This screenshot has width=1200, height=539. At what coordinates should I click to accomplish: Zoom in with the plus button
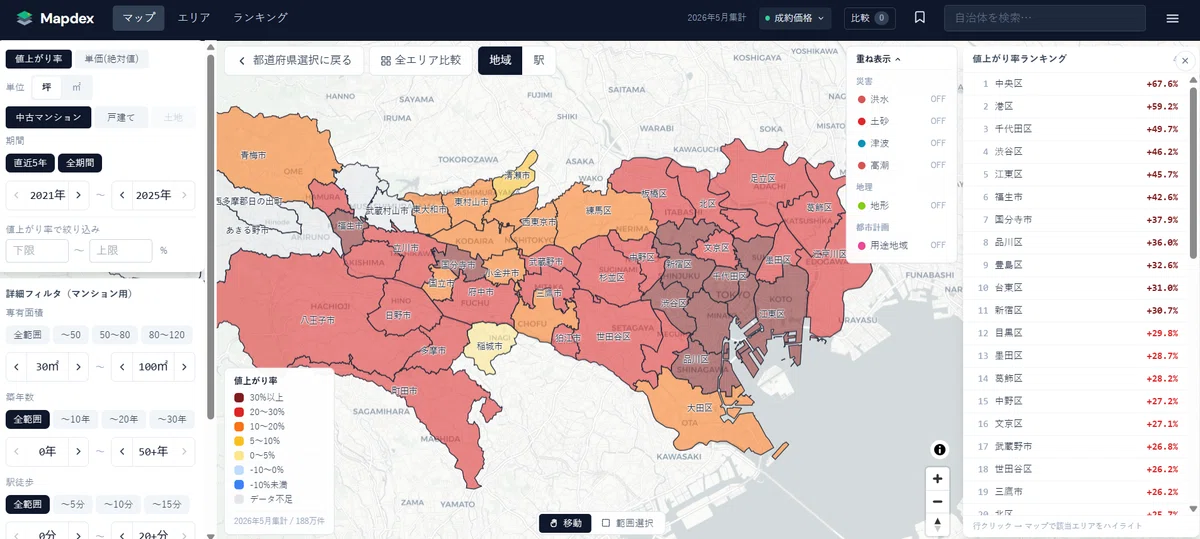[x=937, y=478]
